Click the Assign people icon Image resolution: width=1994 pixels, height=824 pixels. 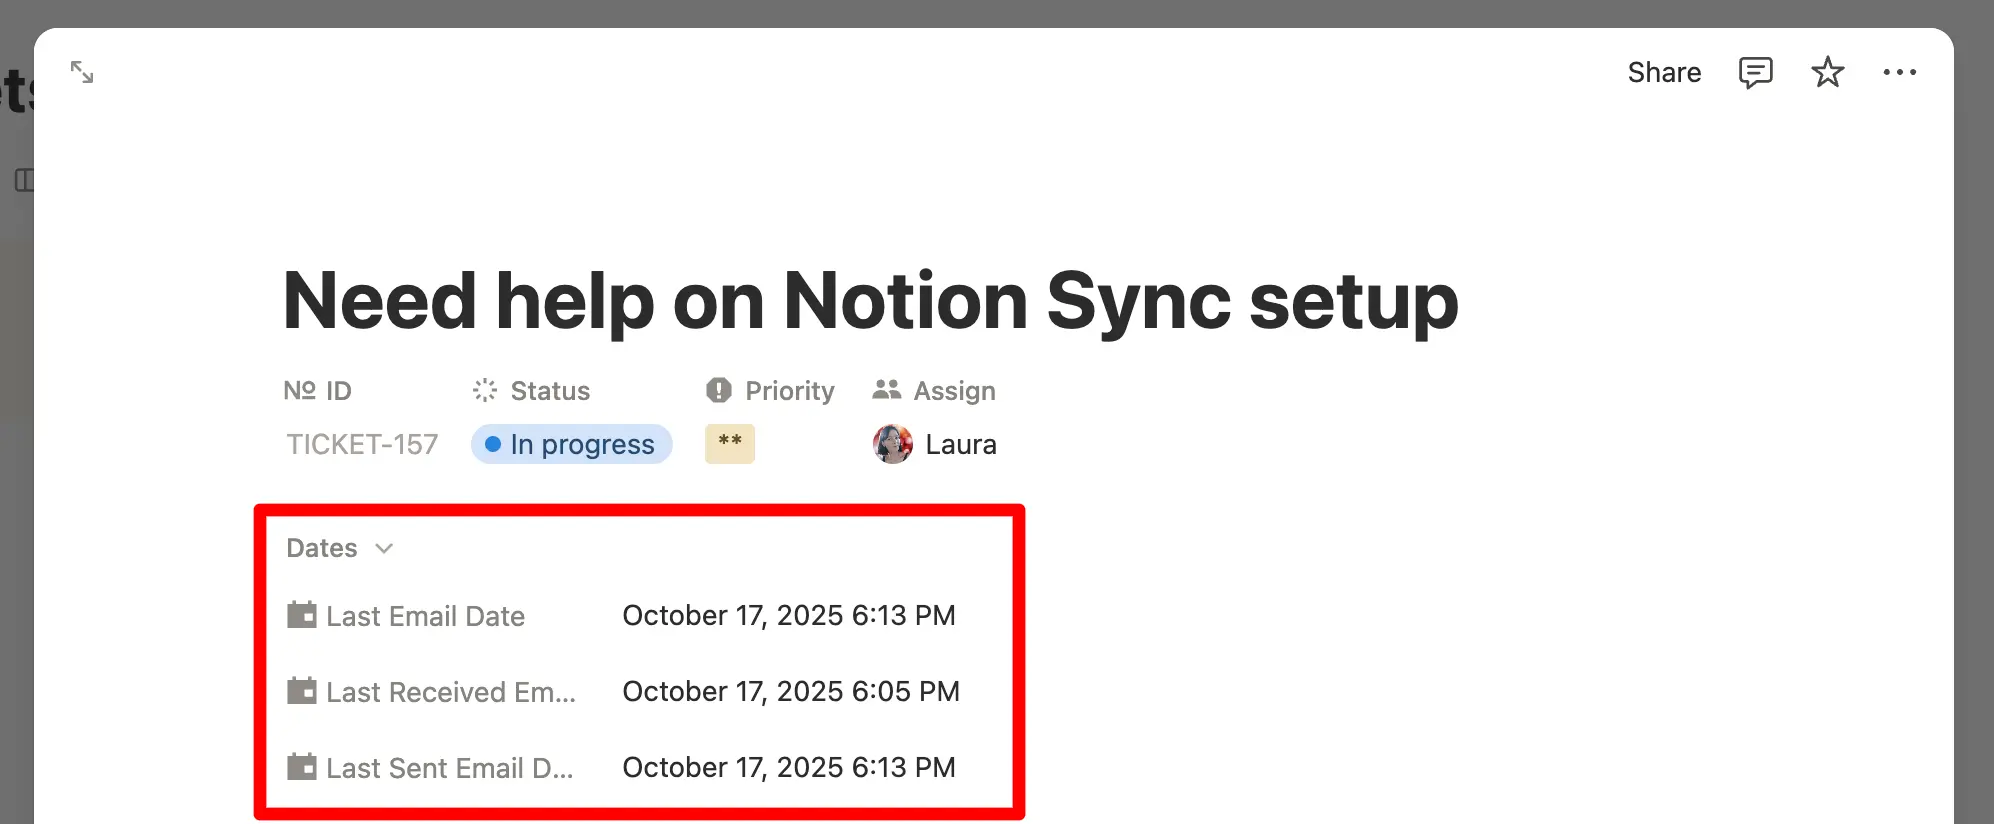[886, 390]
